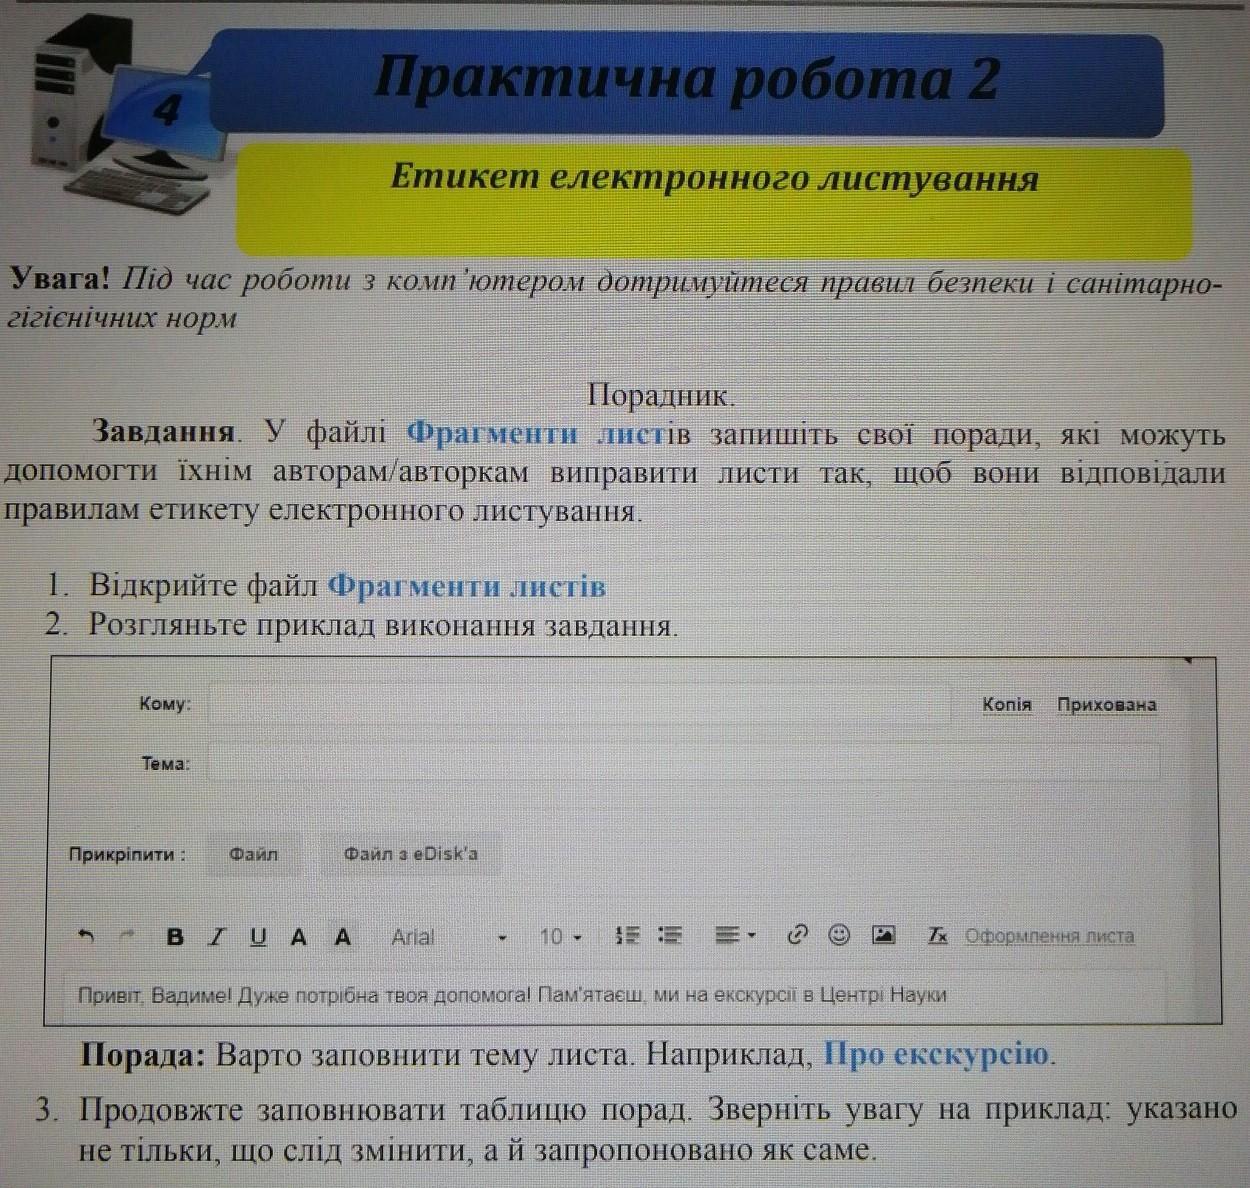This screenshot has height=1188, width=1250.
Task: Click the word Порадник
Action: point(661,395)
